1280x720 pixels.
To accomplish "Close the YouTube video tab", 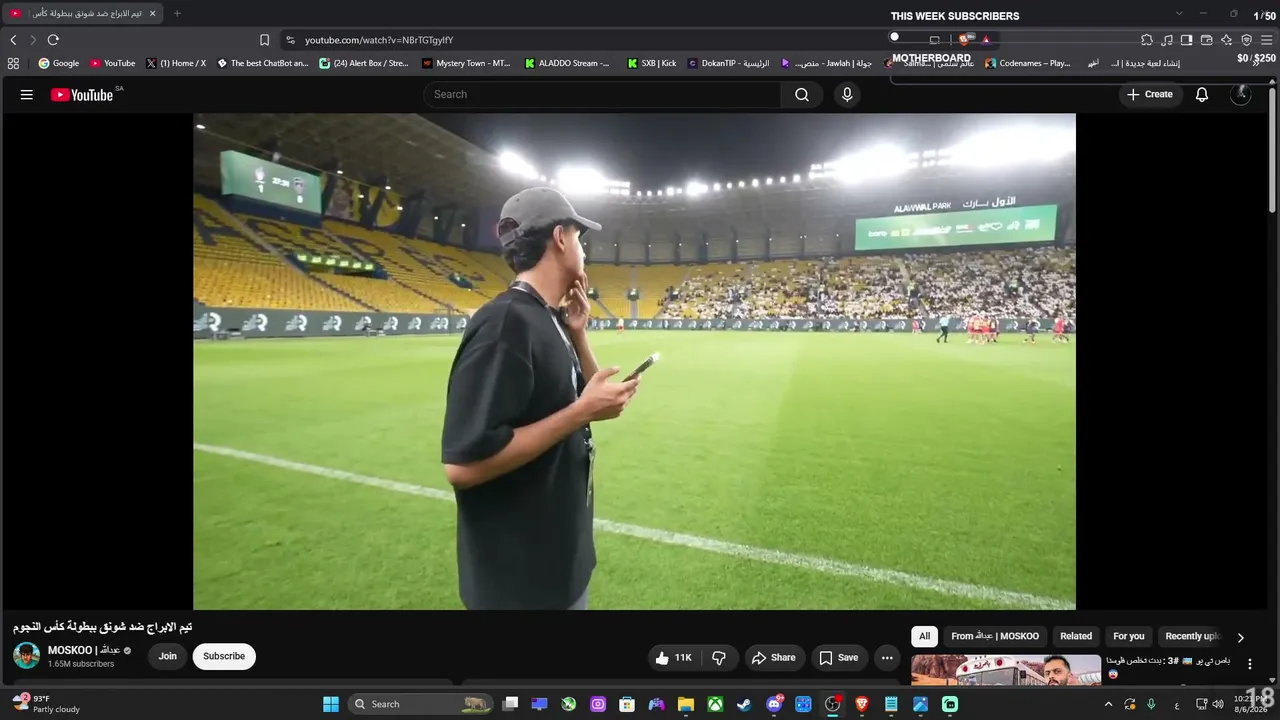I will point(152,14).
